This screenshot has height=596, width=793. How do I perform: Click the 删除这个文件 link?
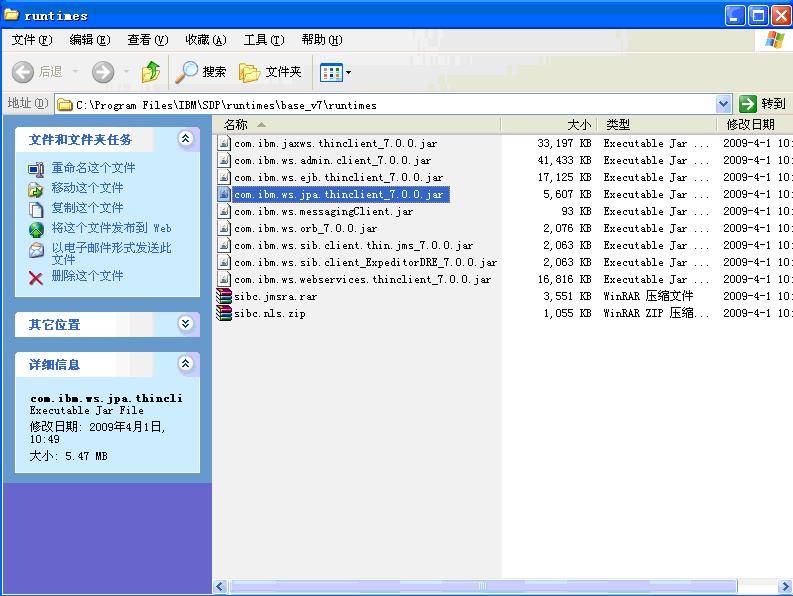87,276
